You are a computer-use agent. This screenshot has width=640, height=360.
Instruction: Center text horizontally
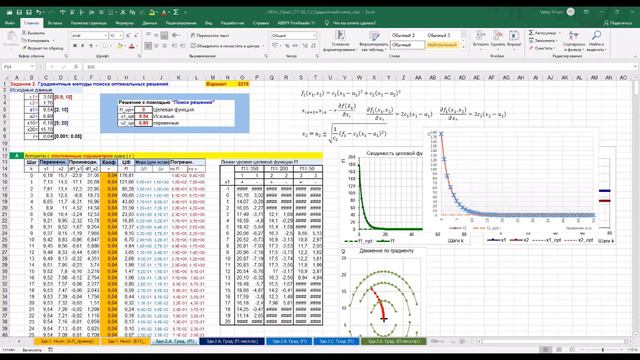tap(156, 46)
